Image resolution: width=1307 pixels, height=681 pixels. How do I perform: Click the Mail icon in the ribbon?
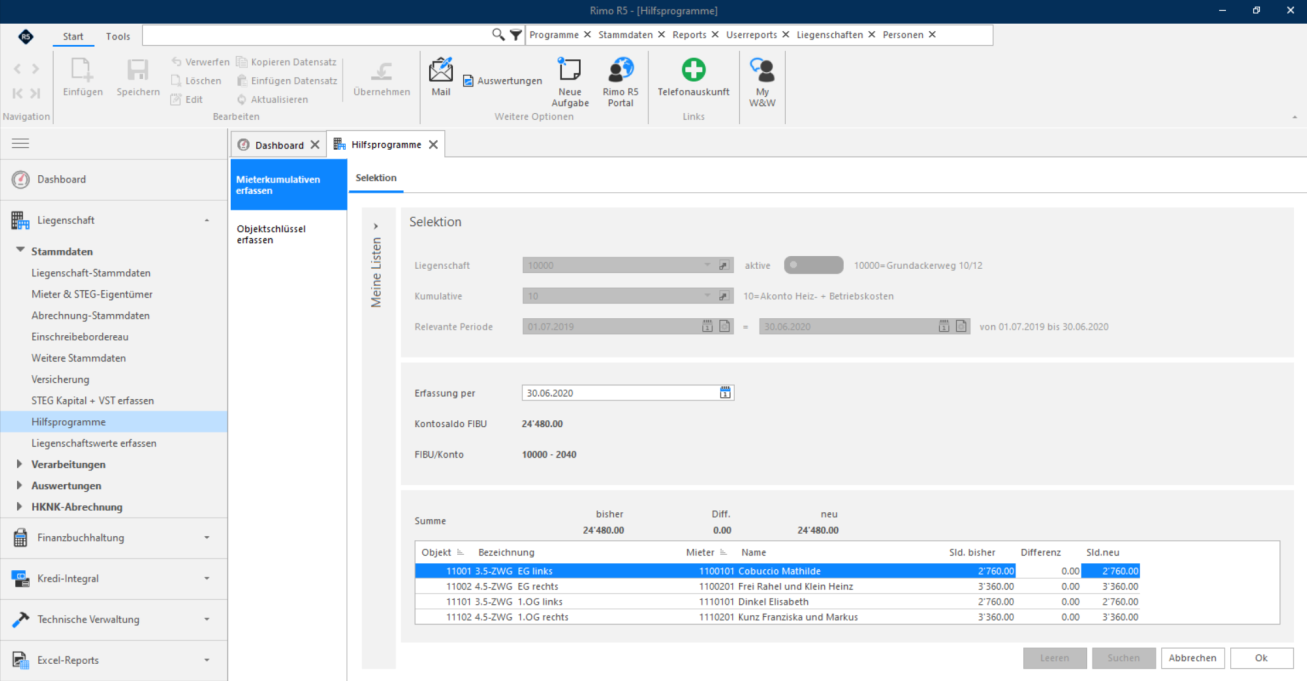coord(441,71)
